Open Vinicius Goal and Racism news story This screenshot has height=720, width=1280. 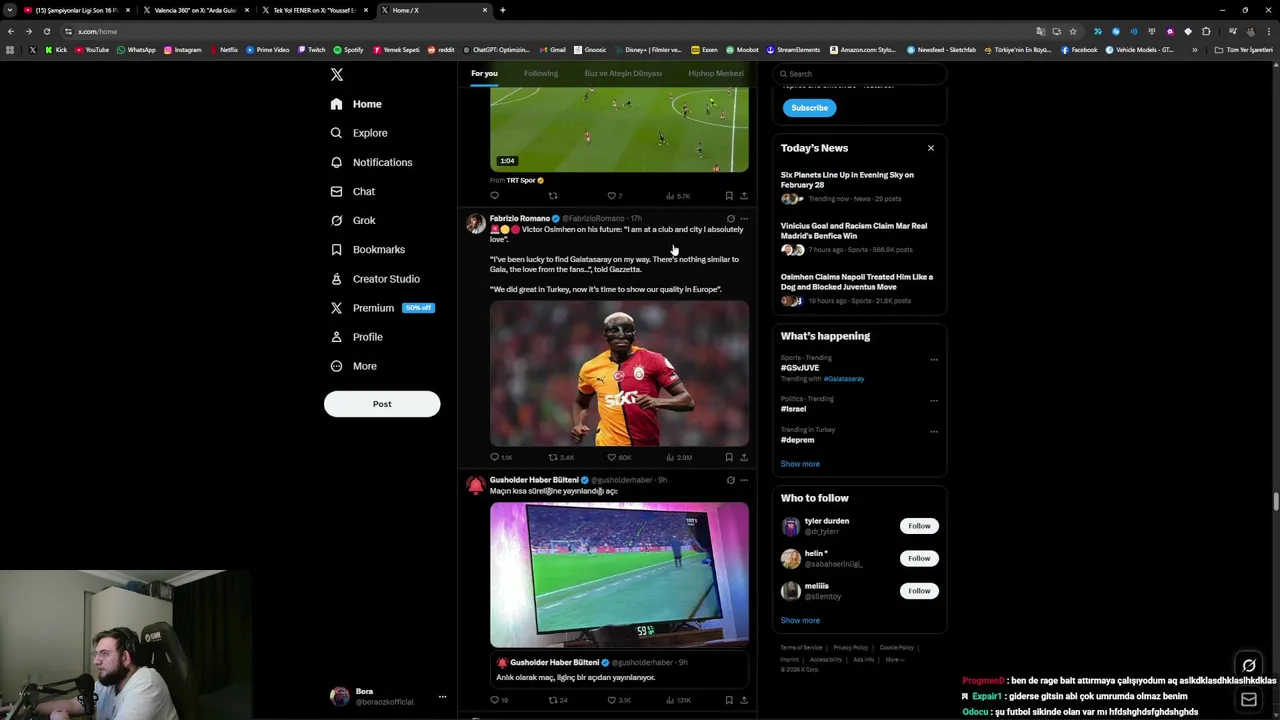pyautogui.click(x=858, y=238)
